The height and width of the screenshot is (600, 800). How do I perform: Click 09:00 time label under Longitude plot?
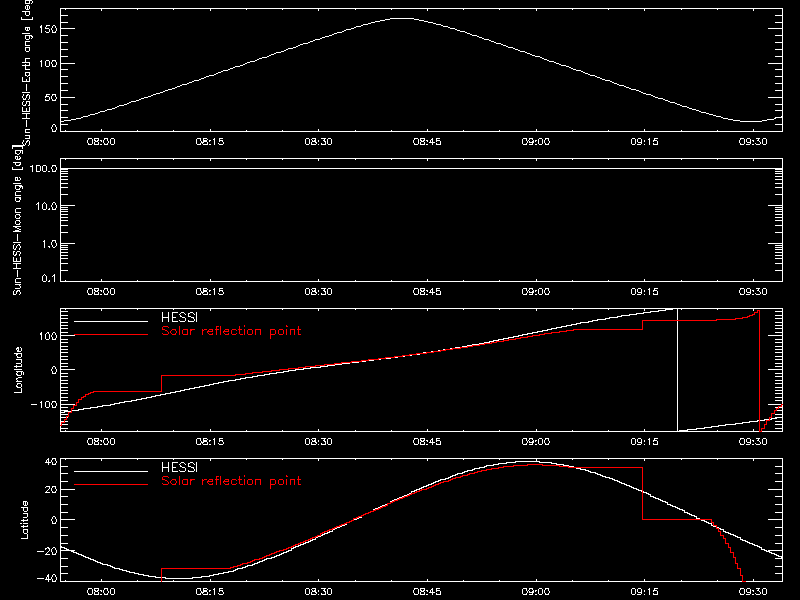pyautogui.click(x=536, y=442)
